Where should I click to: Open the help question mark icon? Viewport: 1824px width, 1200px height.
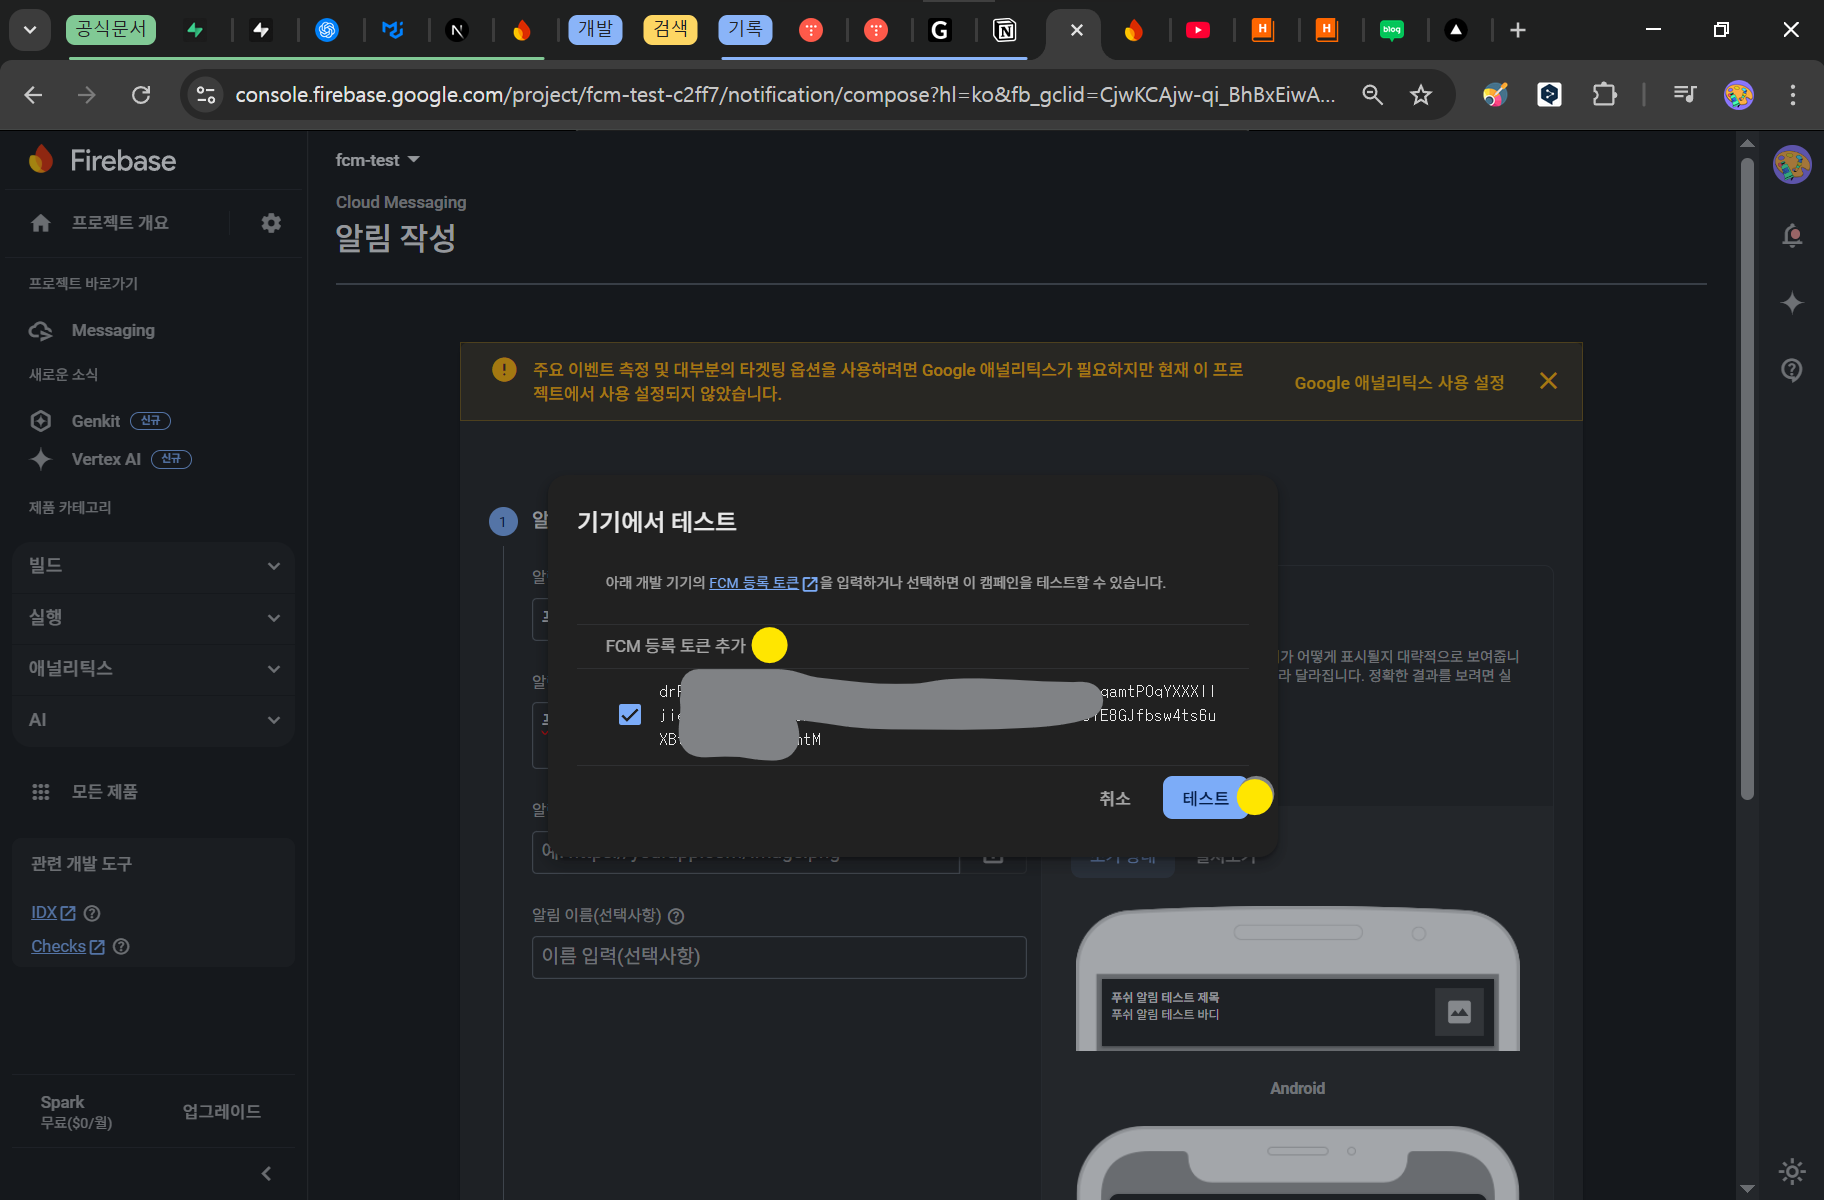click(1792, 369)
